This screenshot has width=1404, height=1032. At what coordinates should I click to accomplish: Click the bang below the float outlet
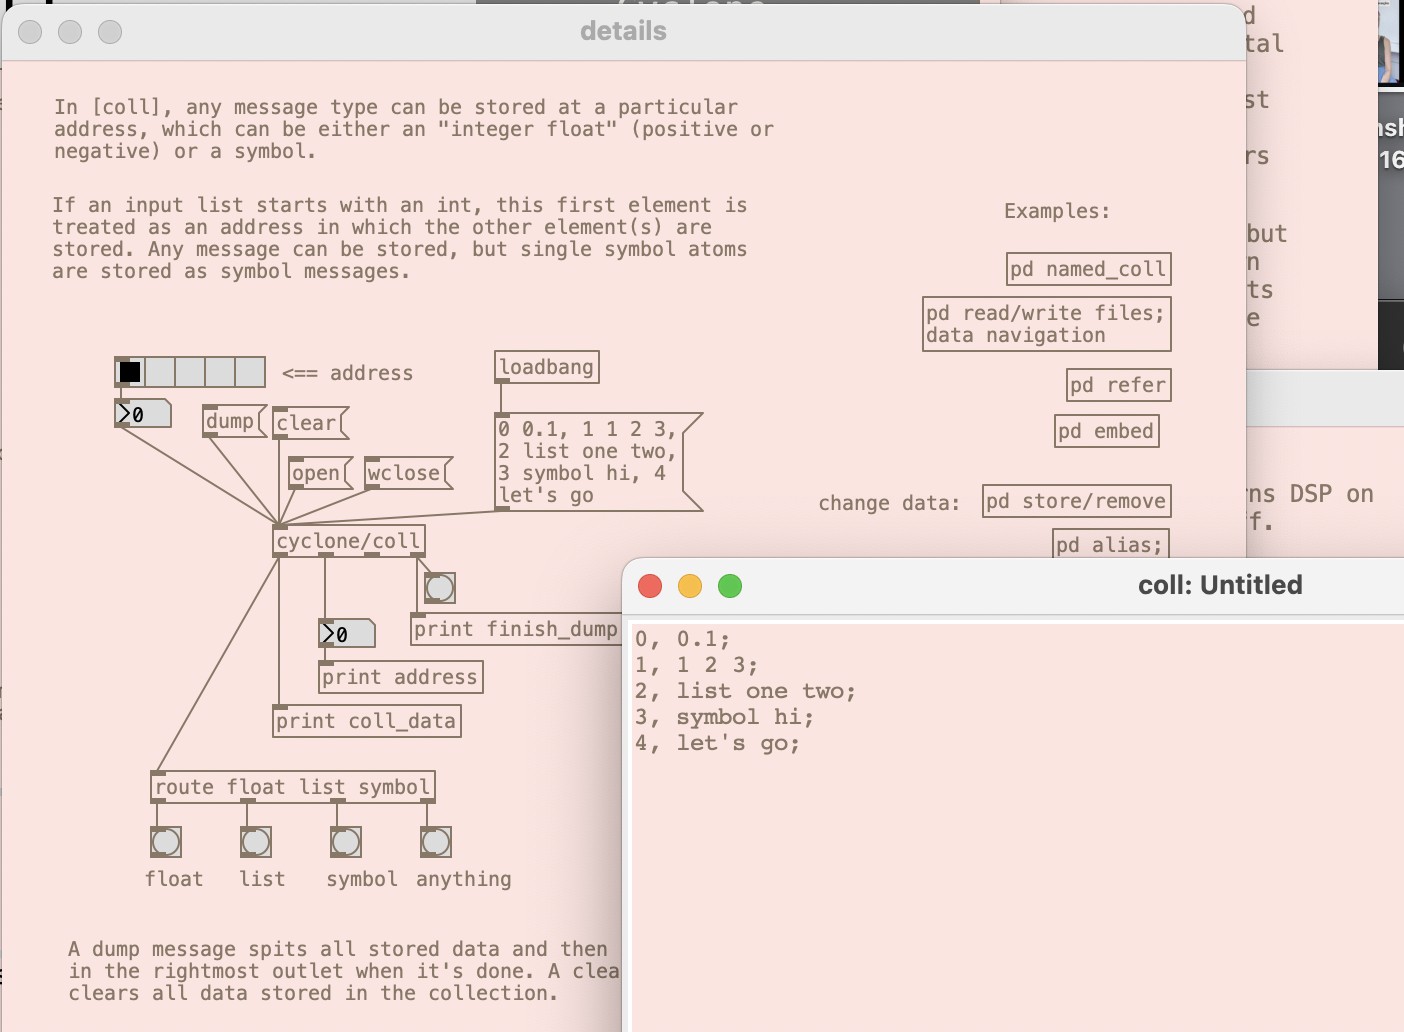166,842
